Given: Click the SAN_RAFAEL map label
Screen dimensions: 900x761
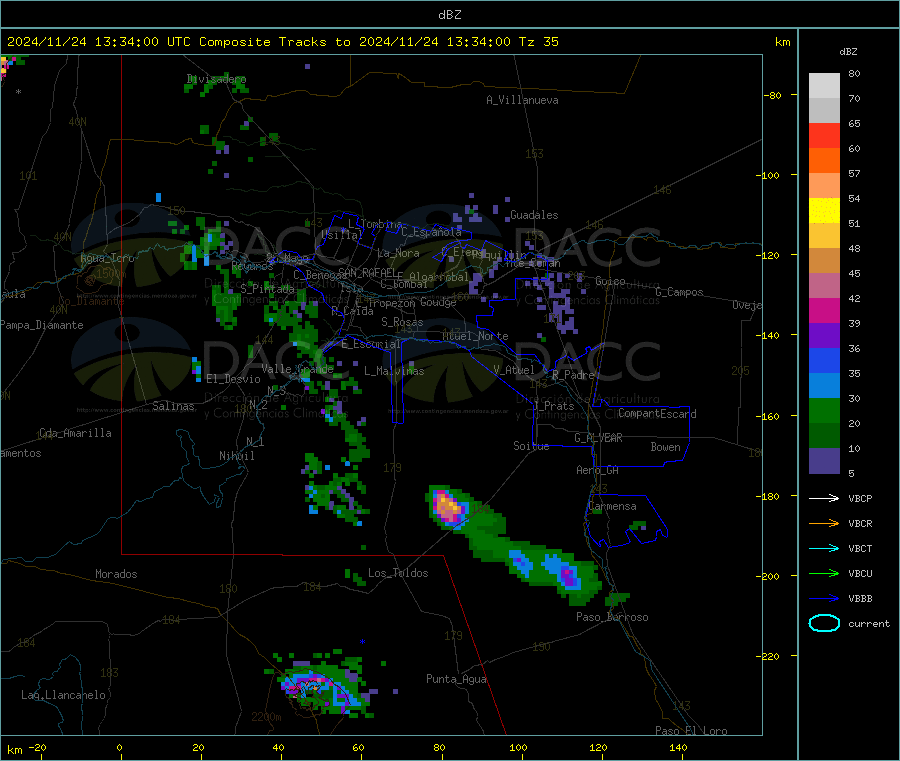Looking at the screenshot, I should (365, 272).
